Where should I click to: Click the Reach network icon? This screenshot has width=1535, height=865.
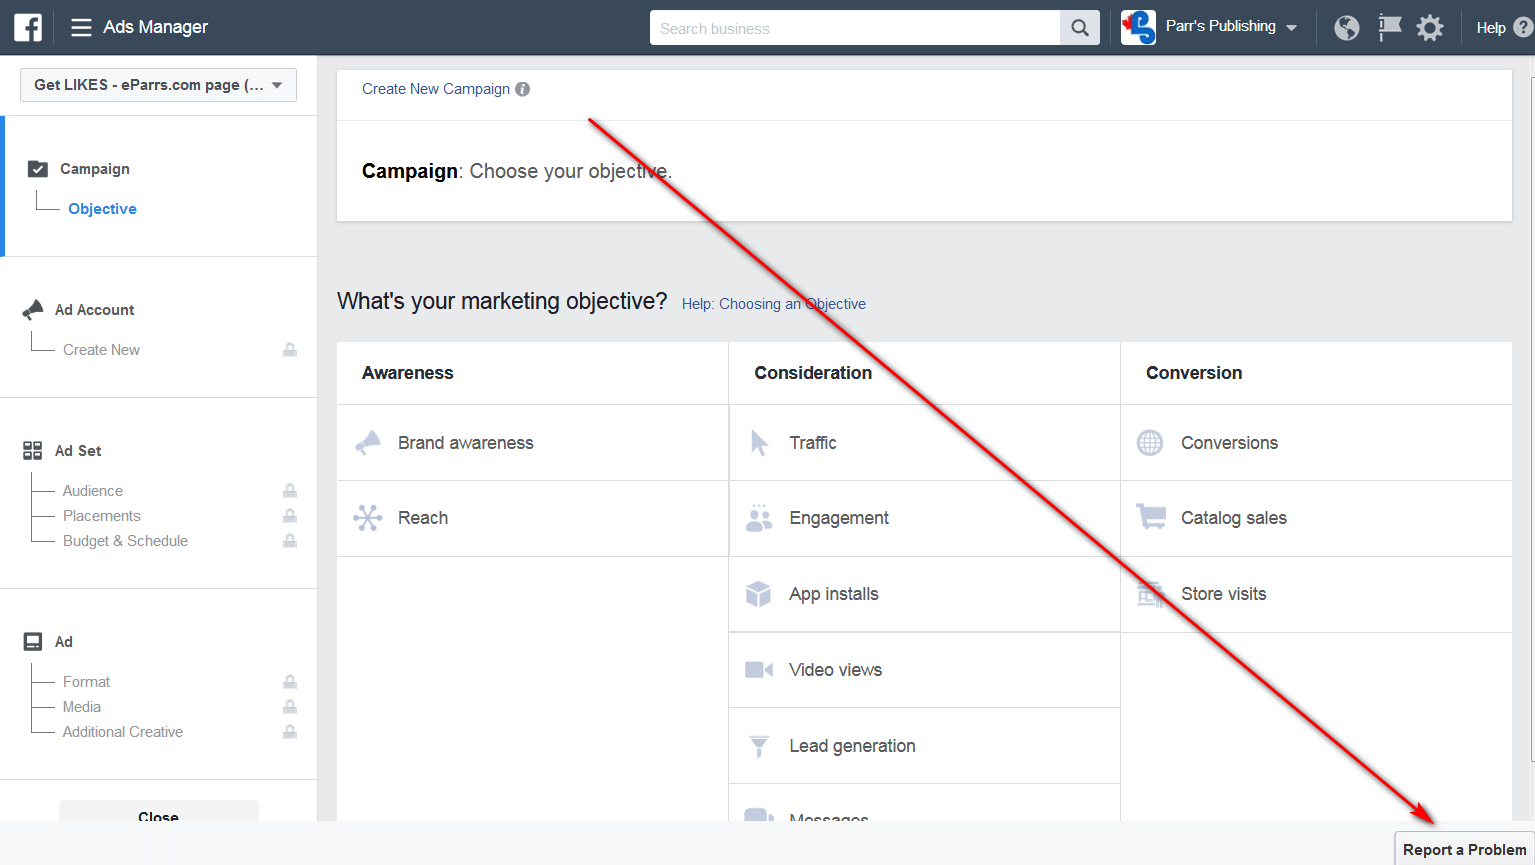[x=368, y=518]
